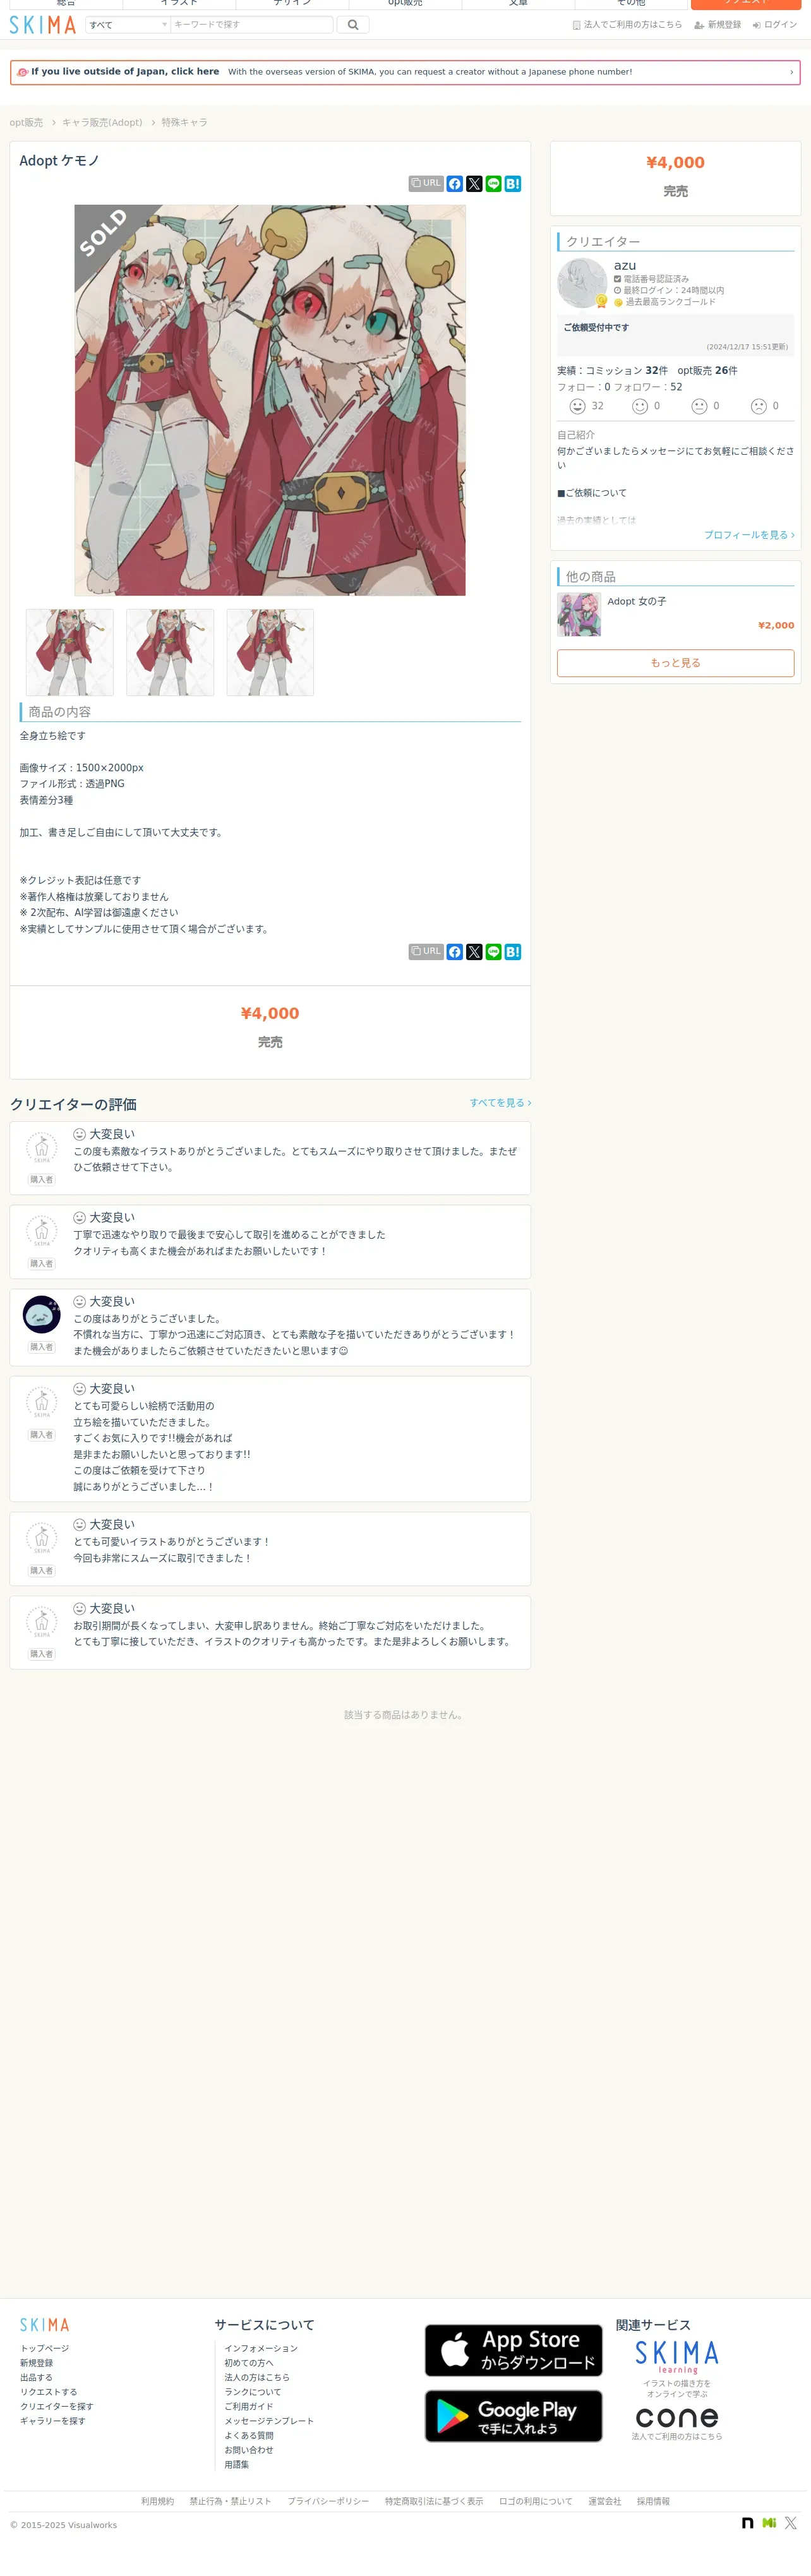Click the bottom URL copy button
This screenshot has height=2576, width=811.
tap(426, 952)
